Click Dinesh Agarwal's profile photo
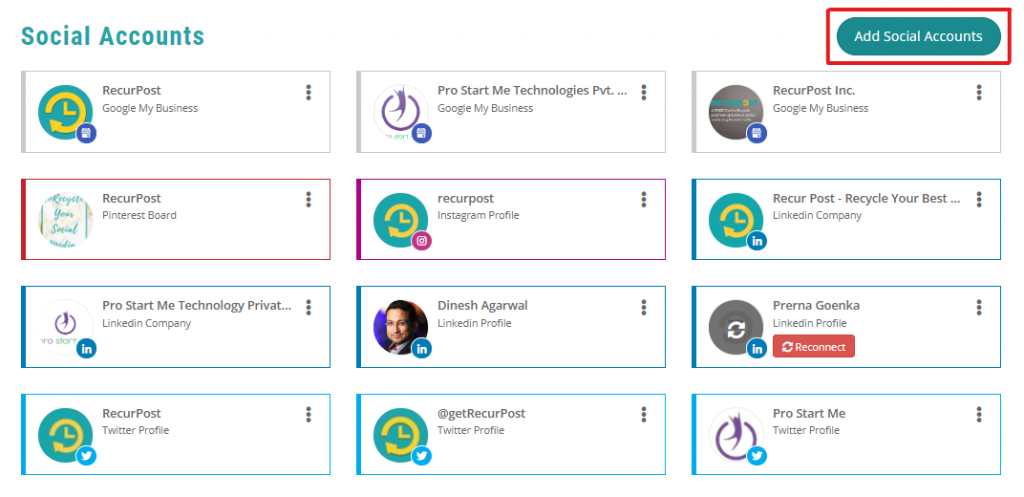Screen dimensions: 1024x497 coord(401,327)
